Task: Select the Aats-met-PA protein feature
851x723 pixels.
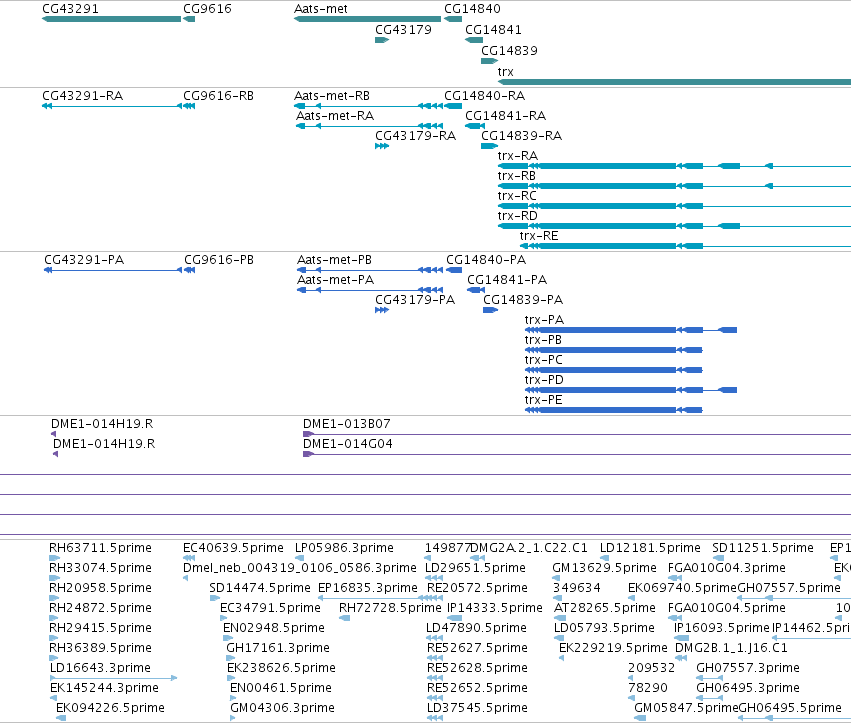Action: [x=370, y=290]
